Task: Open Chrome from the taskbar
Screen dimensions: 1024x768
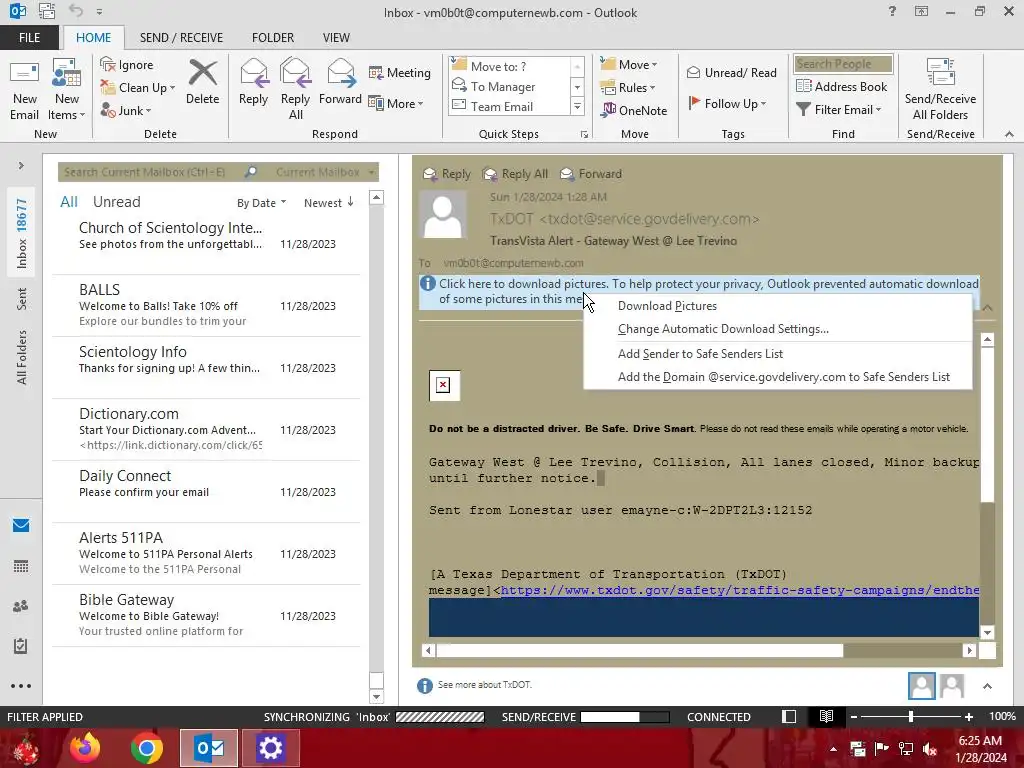Action: point(146,748)
